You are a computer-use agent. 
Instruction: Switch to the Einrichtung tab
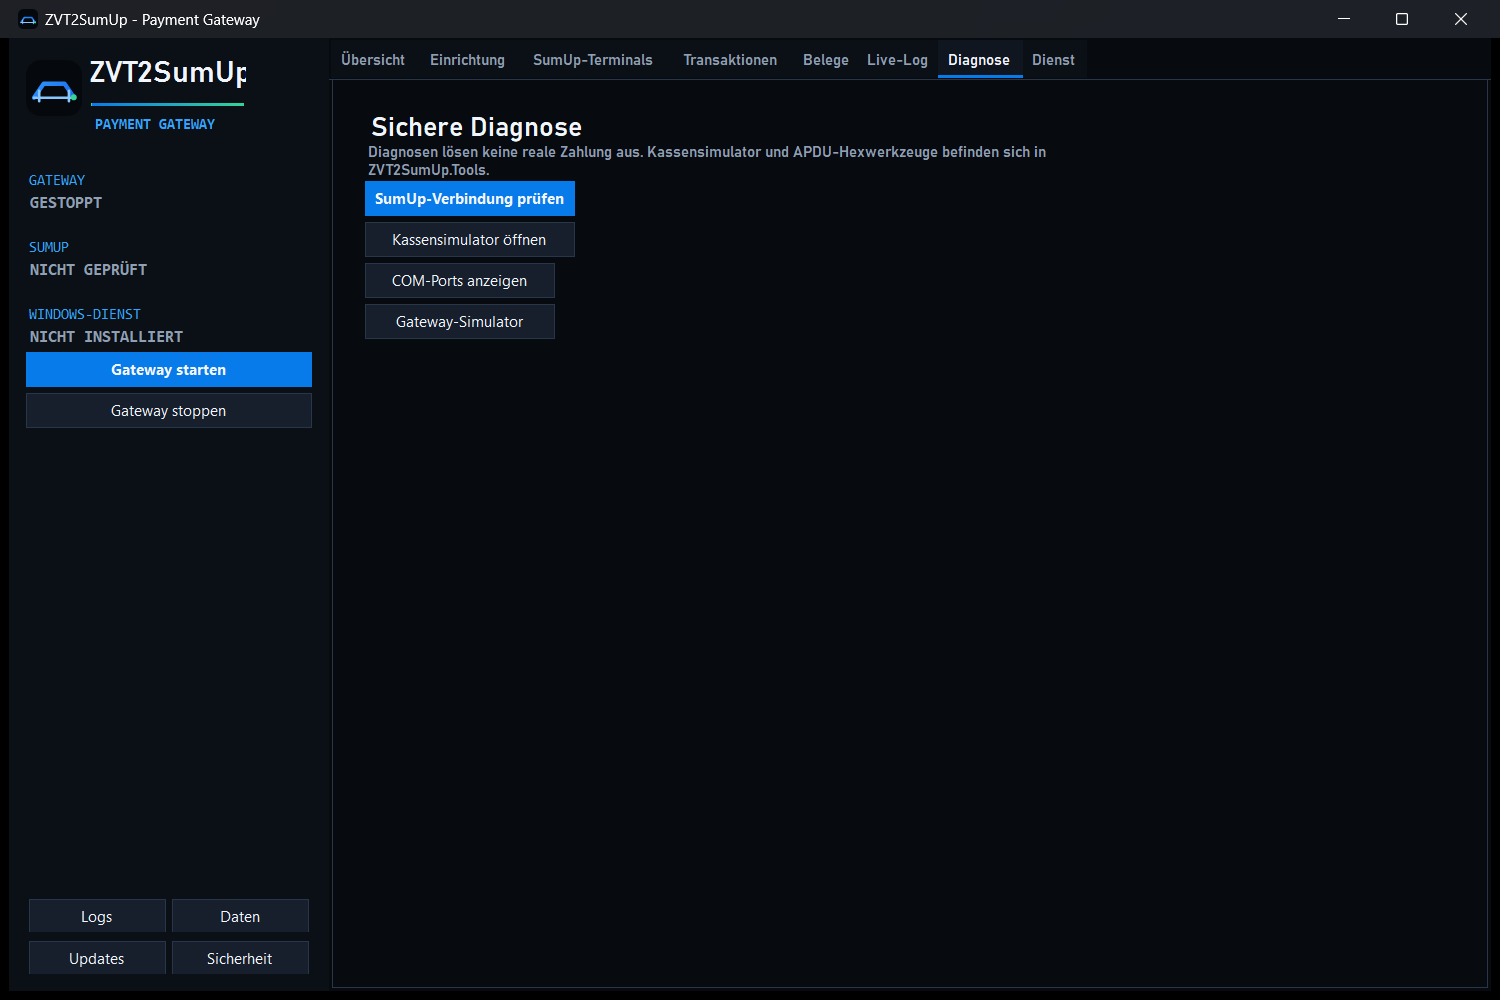pos(467,60)
